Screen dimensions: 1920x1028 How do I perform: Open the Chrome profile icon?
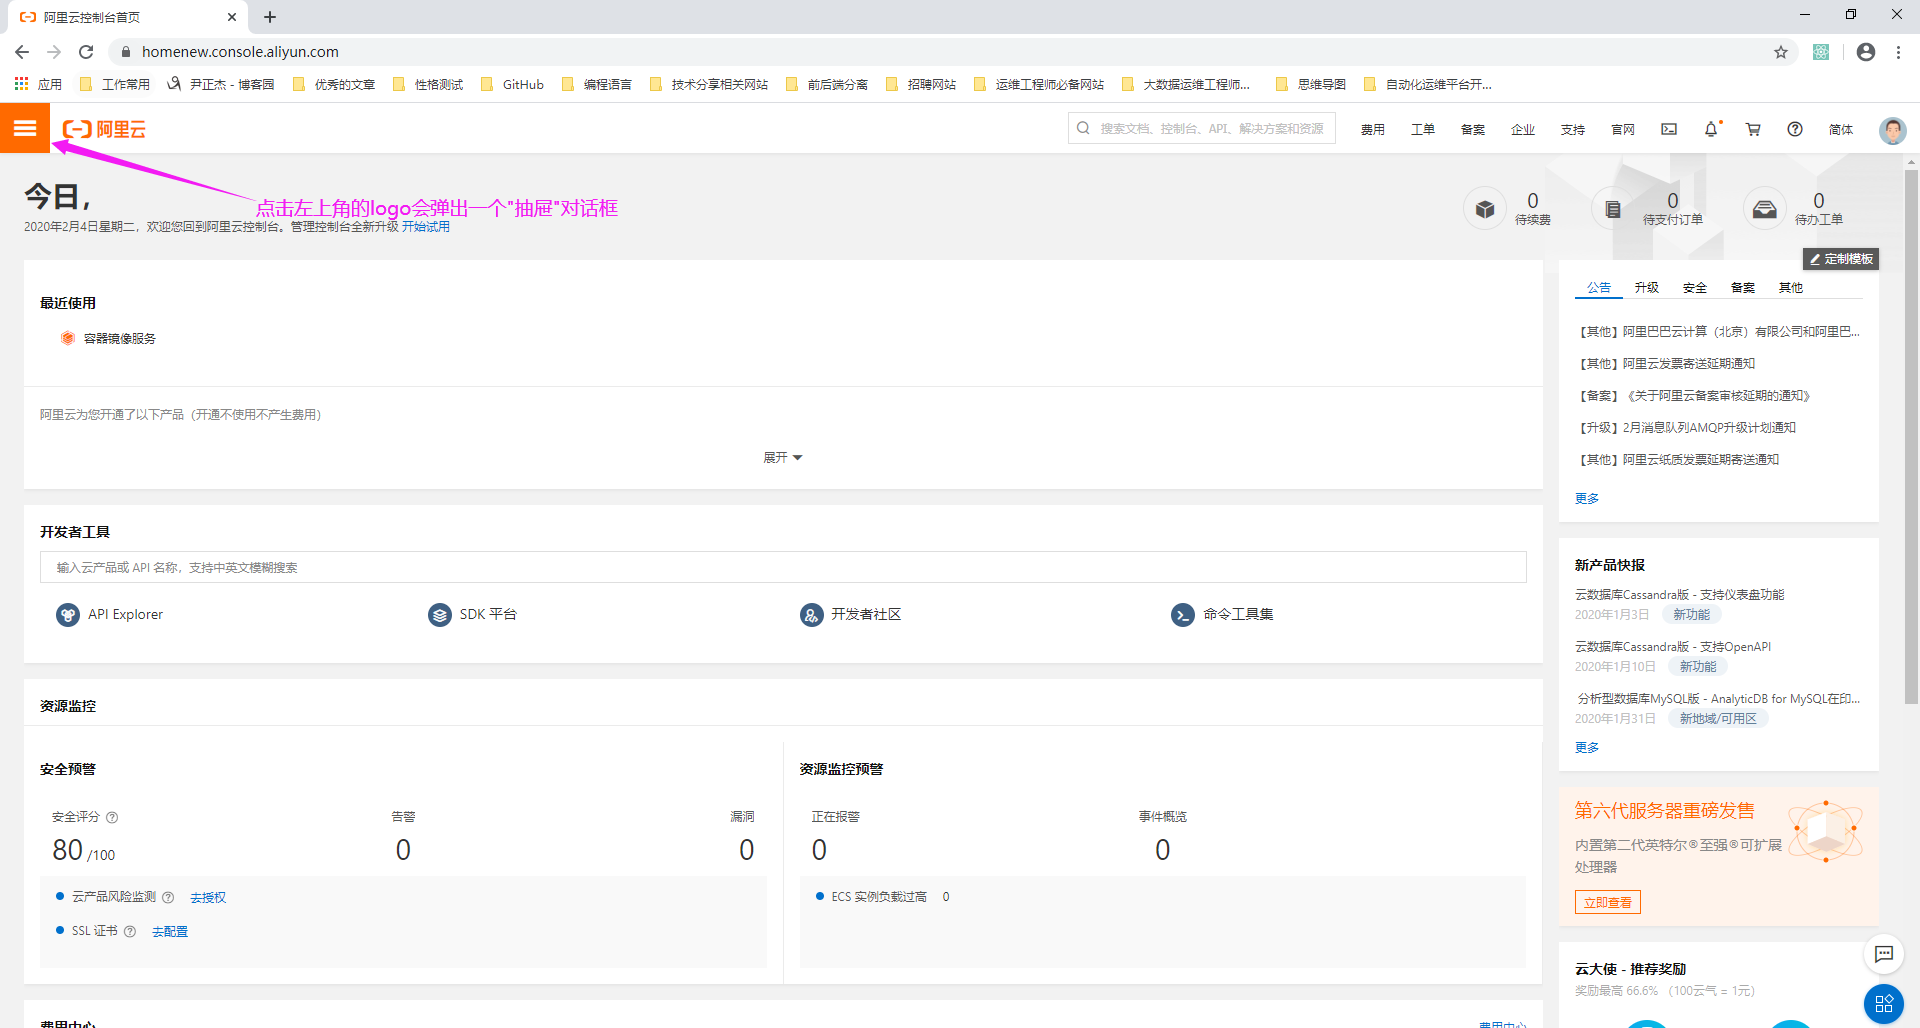coord(1866,52)
